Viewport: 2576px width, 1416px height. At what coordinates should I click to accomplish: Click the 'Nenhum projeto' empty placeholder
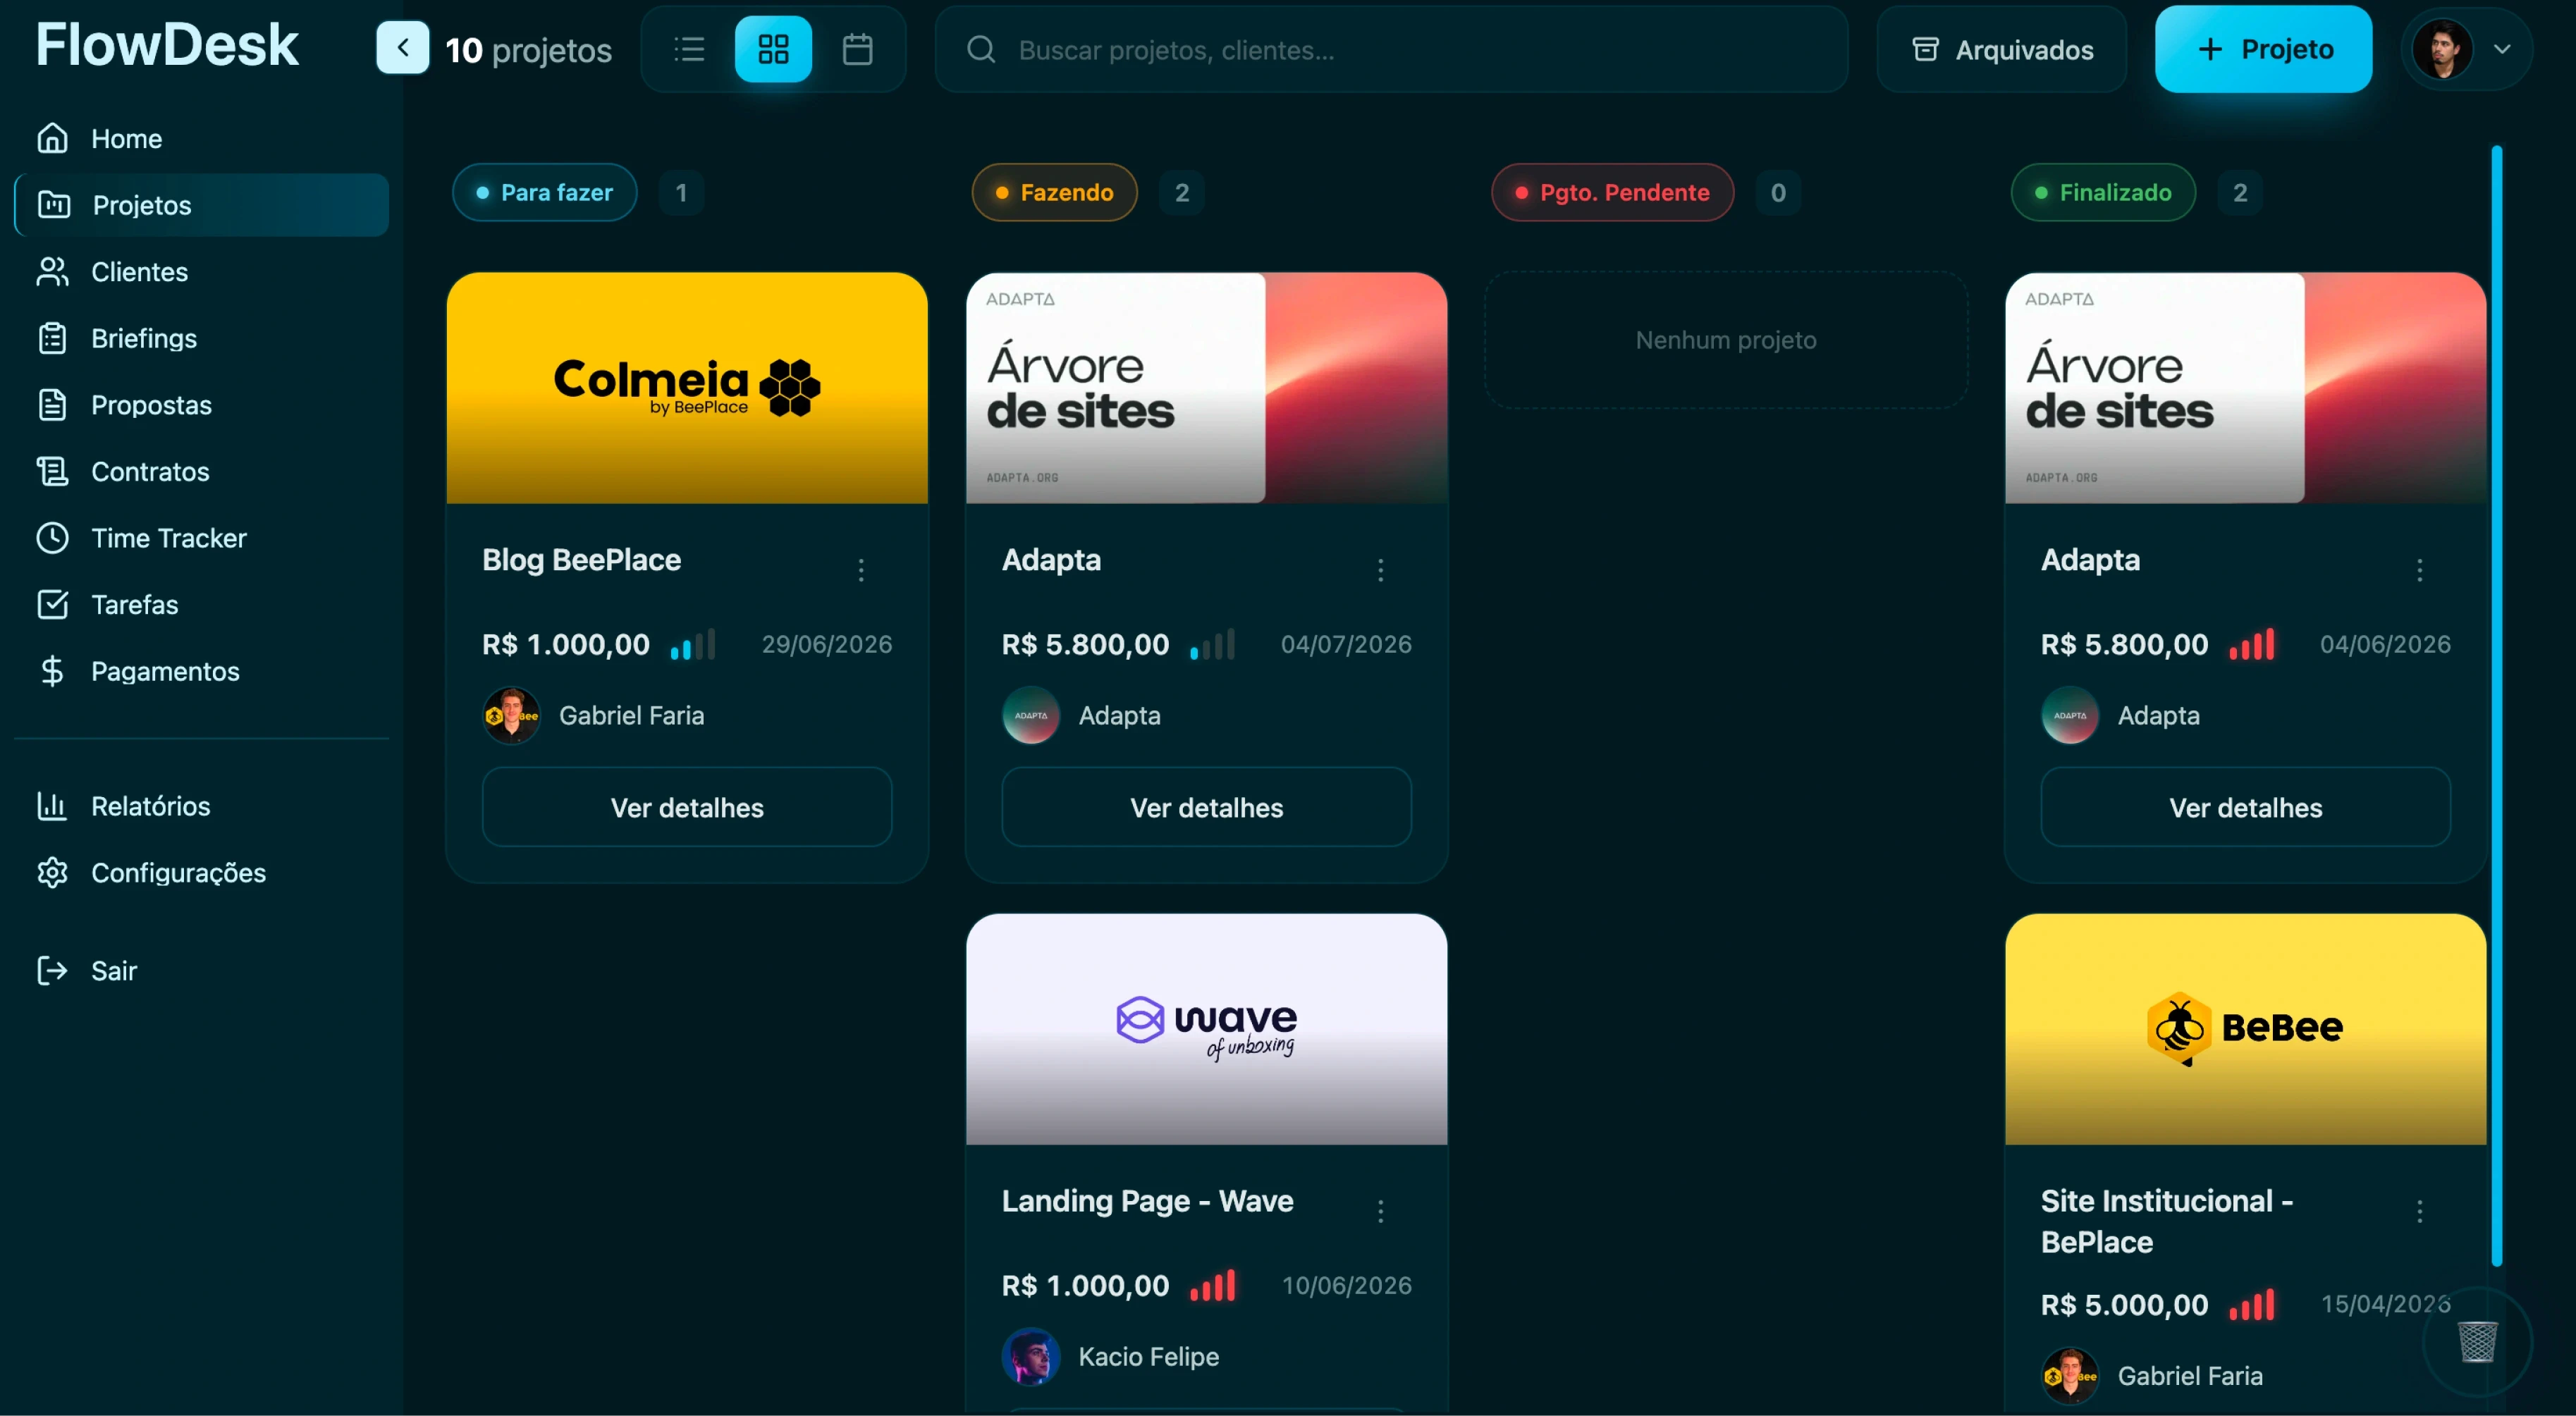(x=1725, y=340)
